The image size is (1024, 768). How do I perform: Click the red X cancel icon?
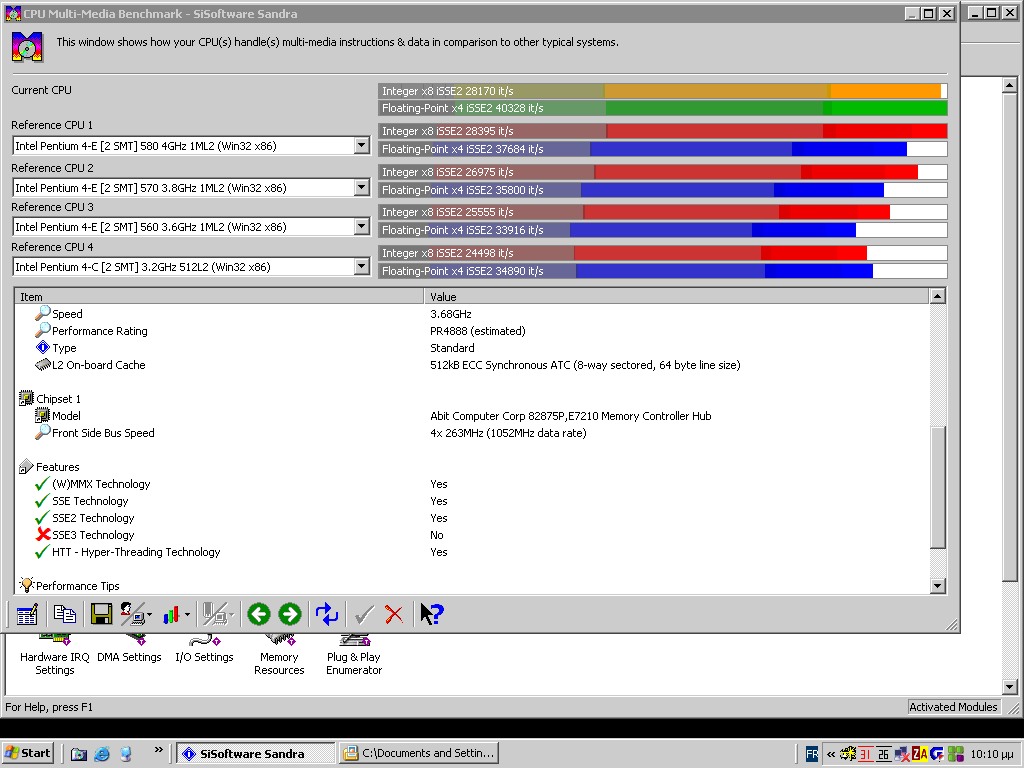[394, 614]
